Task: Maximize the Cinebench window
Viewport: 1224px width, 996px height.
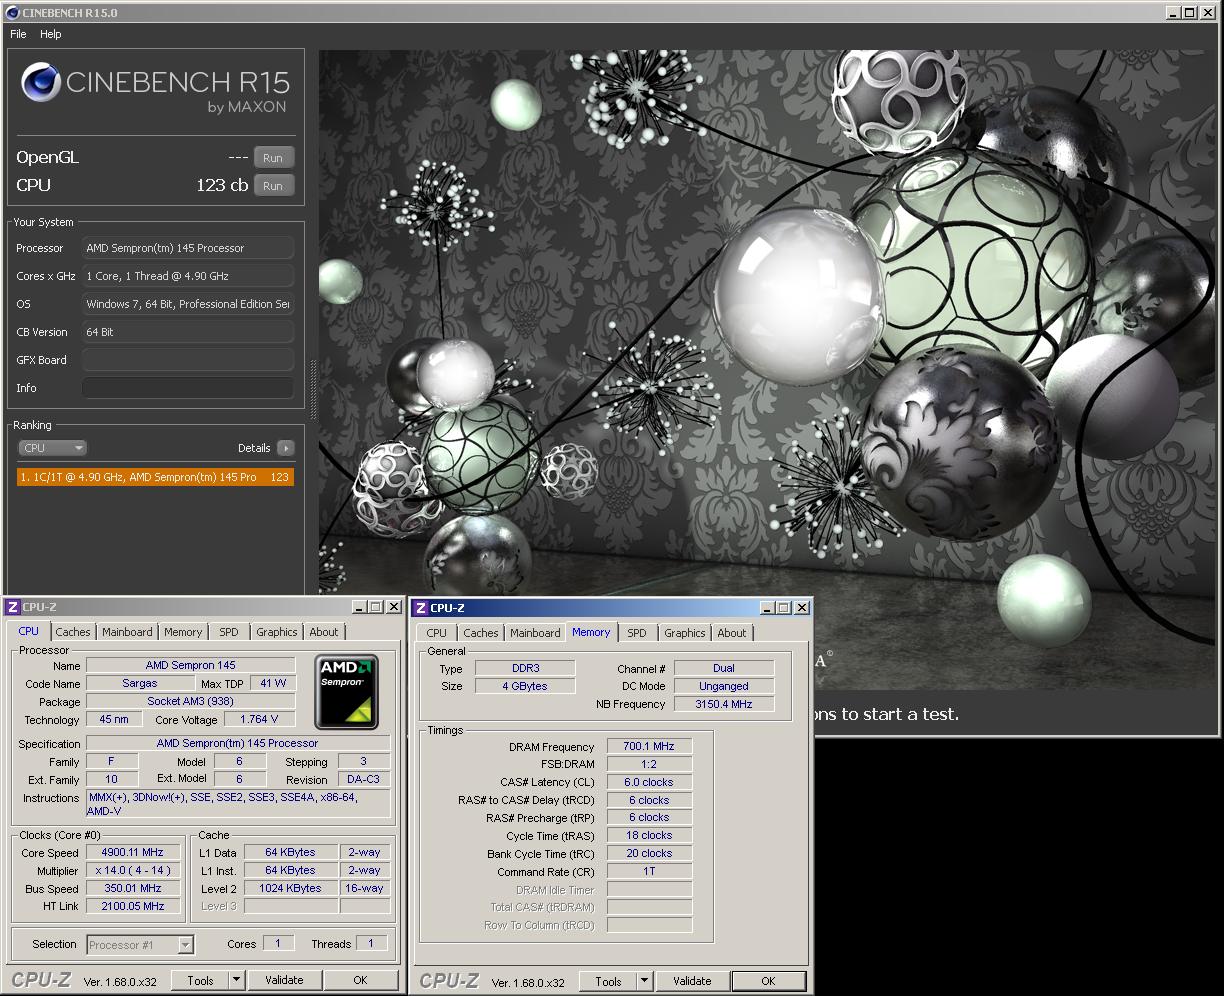Action: 1190,12
